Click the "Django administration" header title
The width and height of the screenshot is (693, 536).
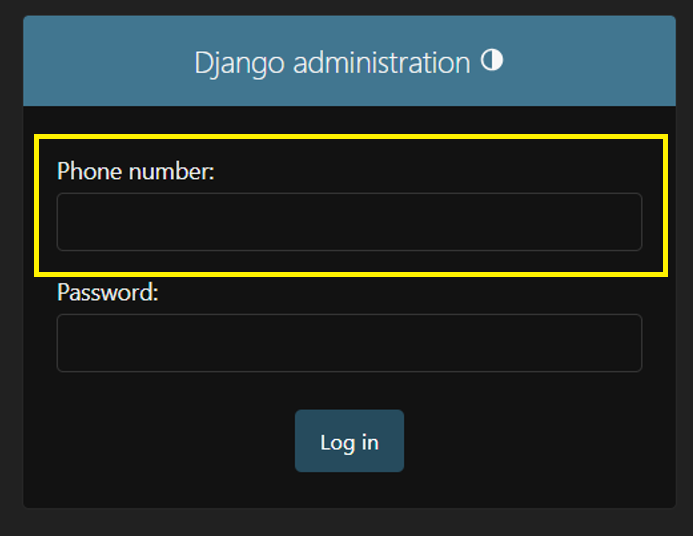[x=332, y=62]
